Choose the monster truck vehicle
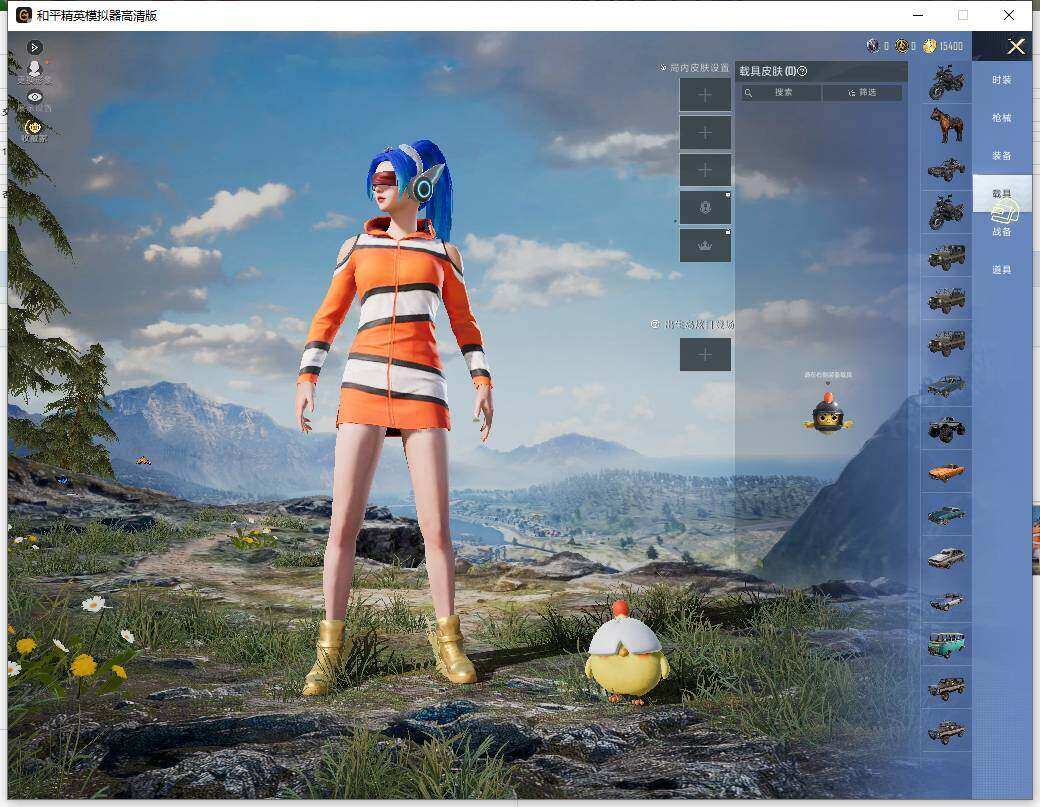 point(946,429)
